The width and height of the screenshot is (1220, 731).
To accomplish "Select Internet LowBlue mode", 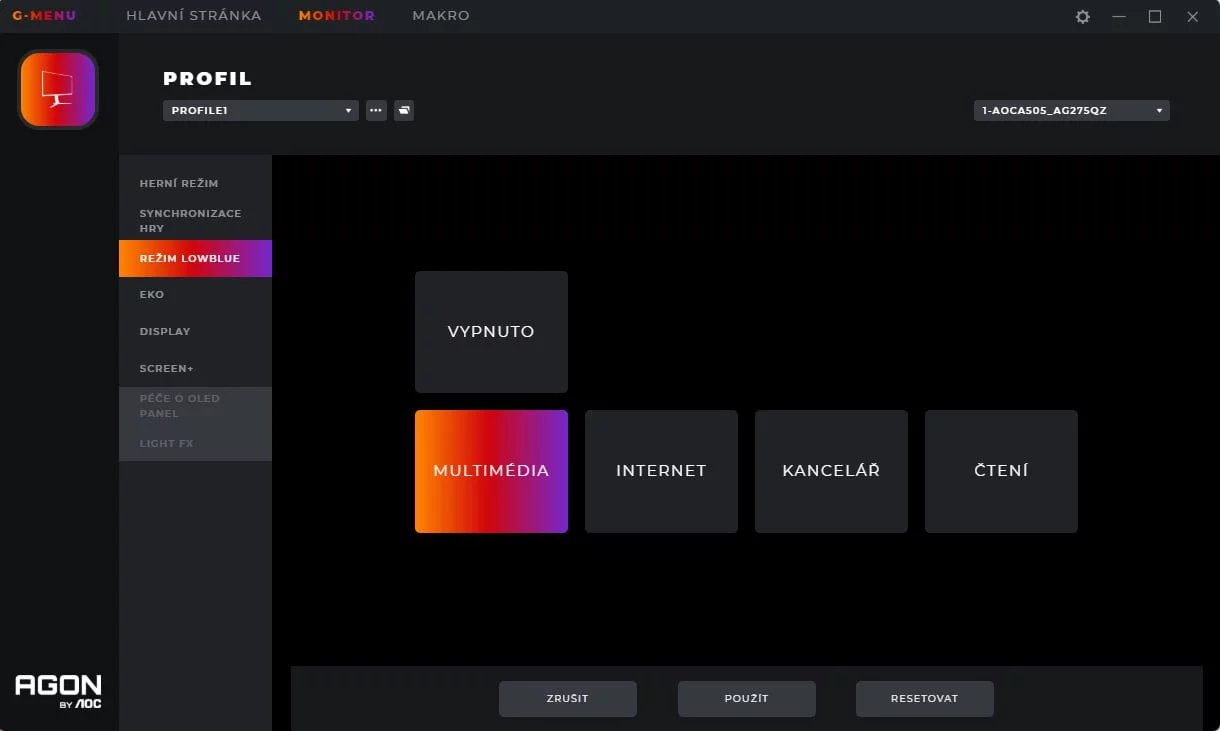I will [x=661, y=471].
